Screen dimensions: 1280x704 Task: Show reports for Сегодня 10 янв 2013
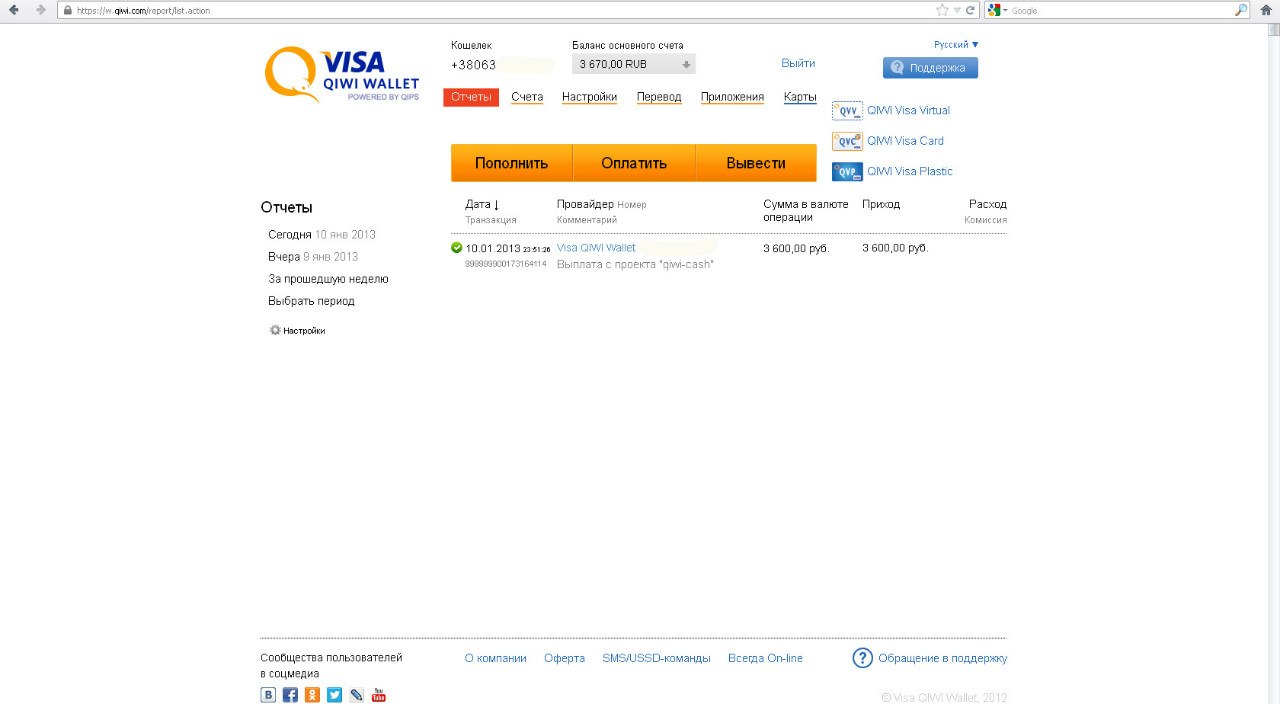pos(322,235)
